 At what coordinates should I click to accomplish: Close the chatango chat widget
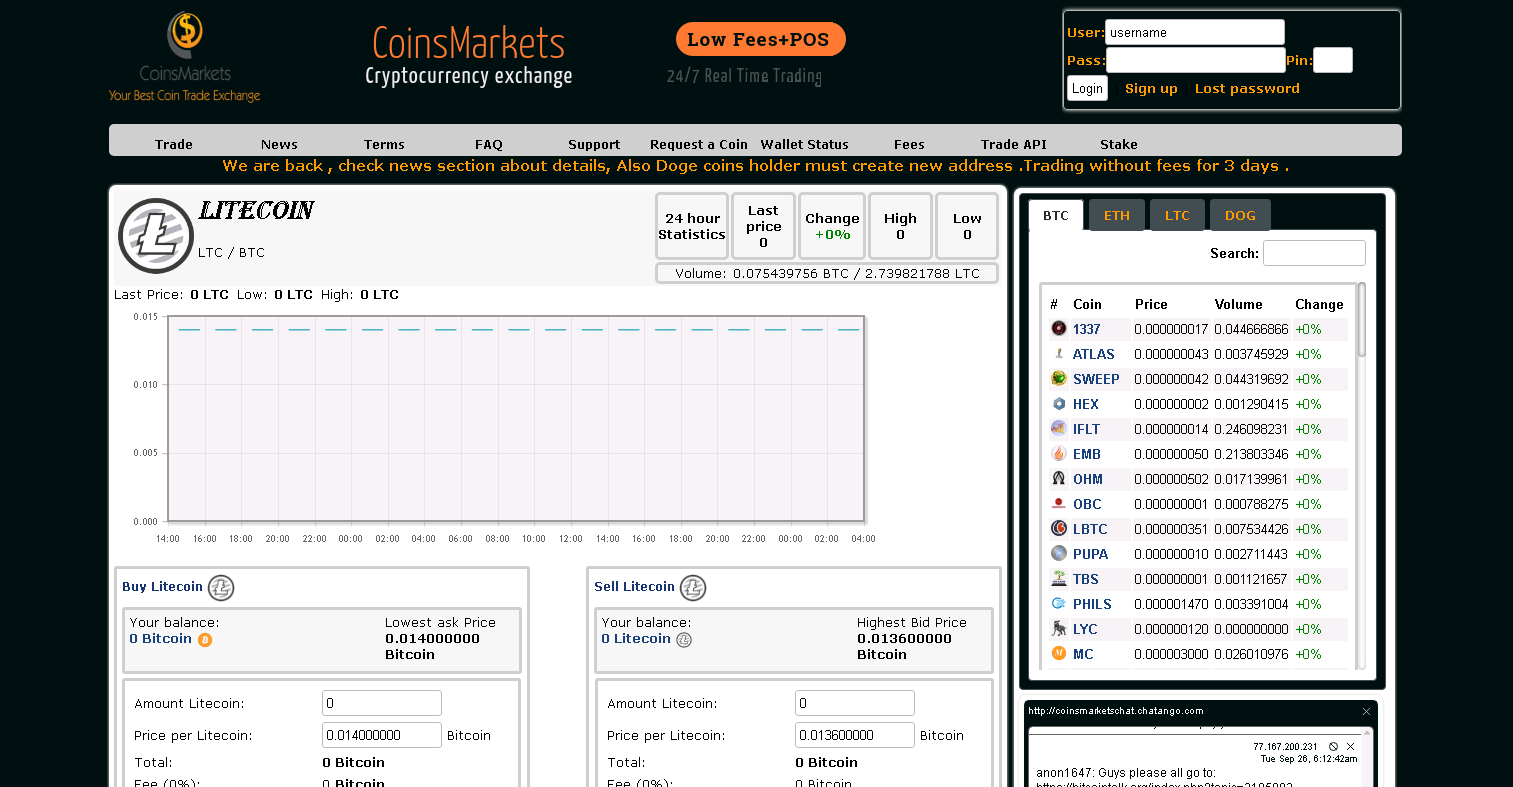pyautogui.click(x=1366, y=711)
